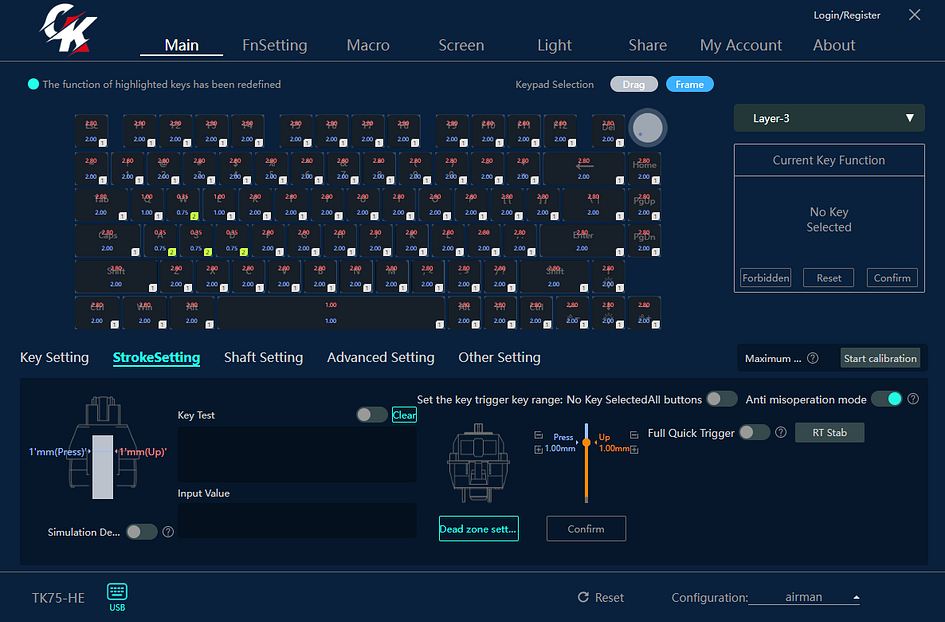Open help for Maximum calibration
Image resolution: width=945 pixels, height=622 pixels.
pyautogui.click(x=812, y=358)
